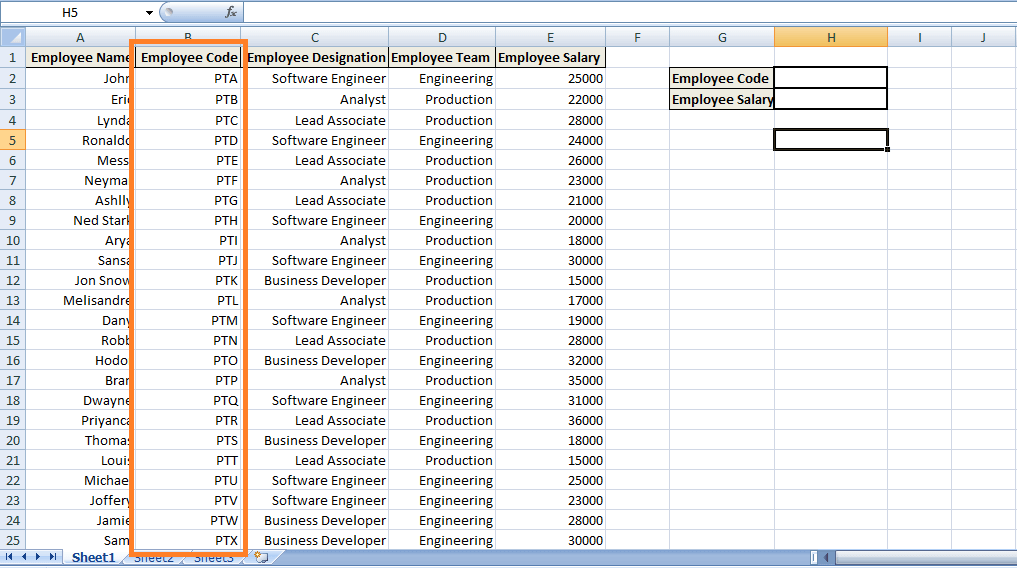The image size is (1017, 568).
Task: Select the Employee Designation header cell
Action: click(x=317, y=57)
